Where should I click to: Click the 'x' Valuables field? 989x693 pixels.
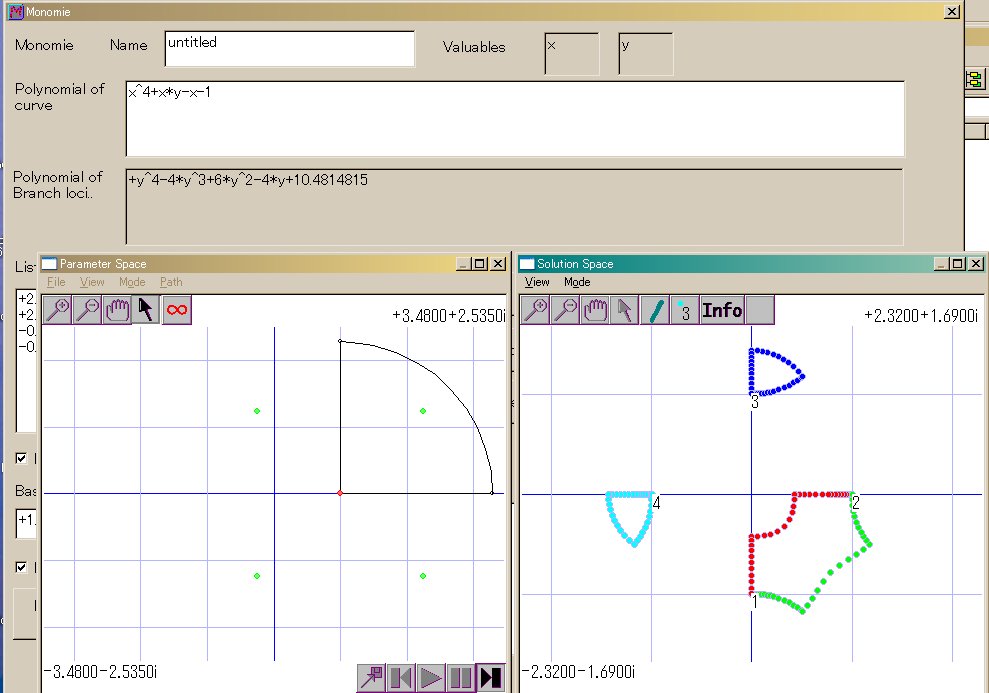click(x=571, y=54)
